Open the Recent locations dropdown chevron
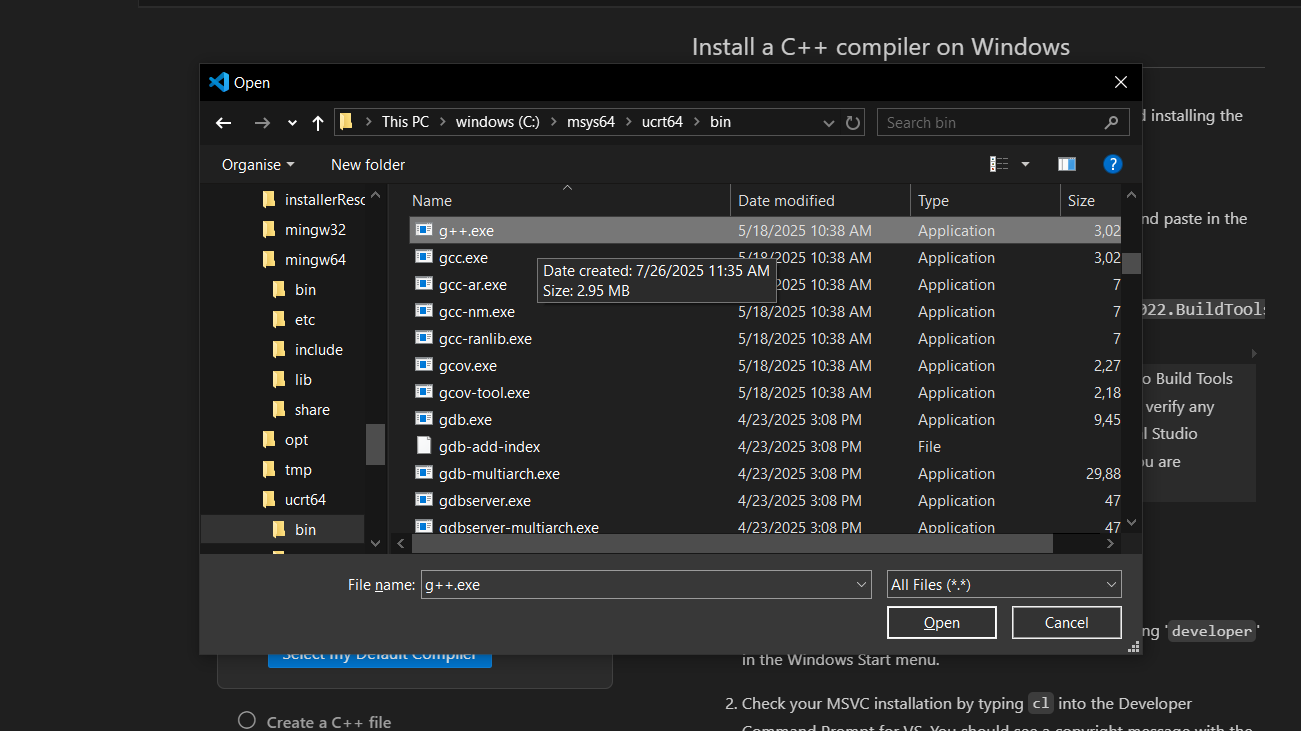Viewport: 1301px width, 731px height. (292, 123)
